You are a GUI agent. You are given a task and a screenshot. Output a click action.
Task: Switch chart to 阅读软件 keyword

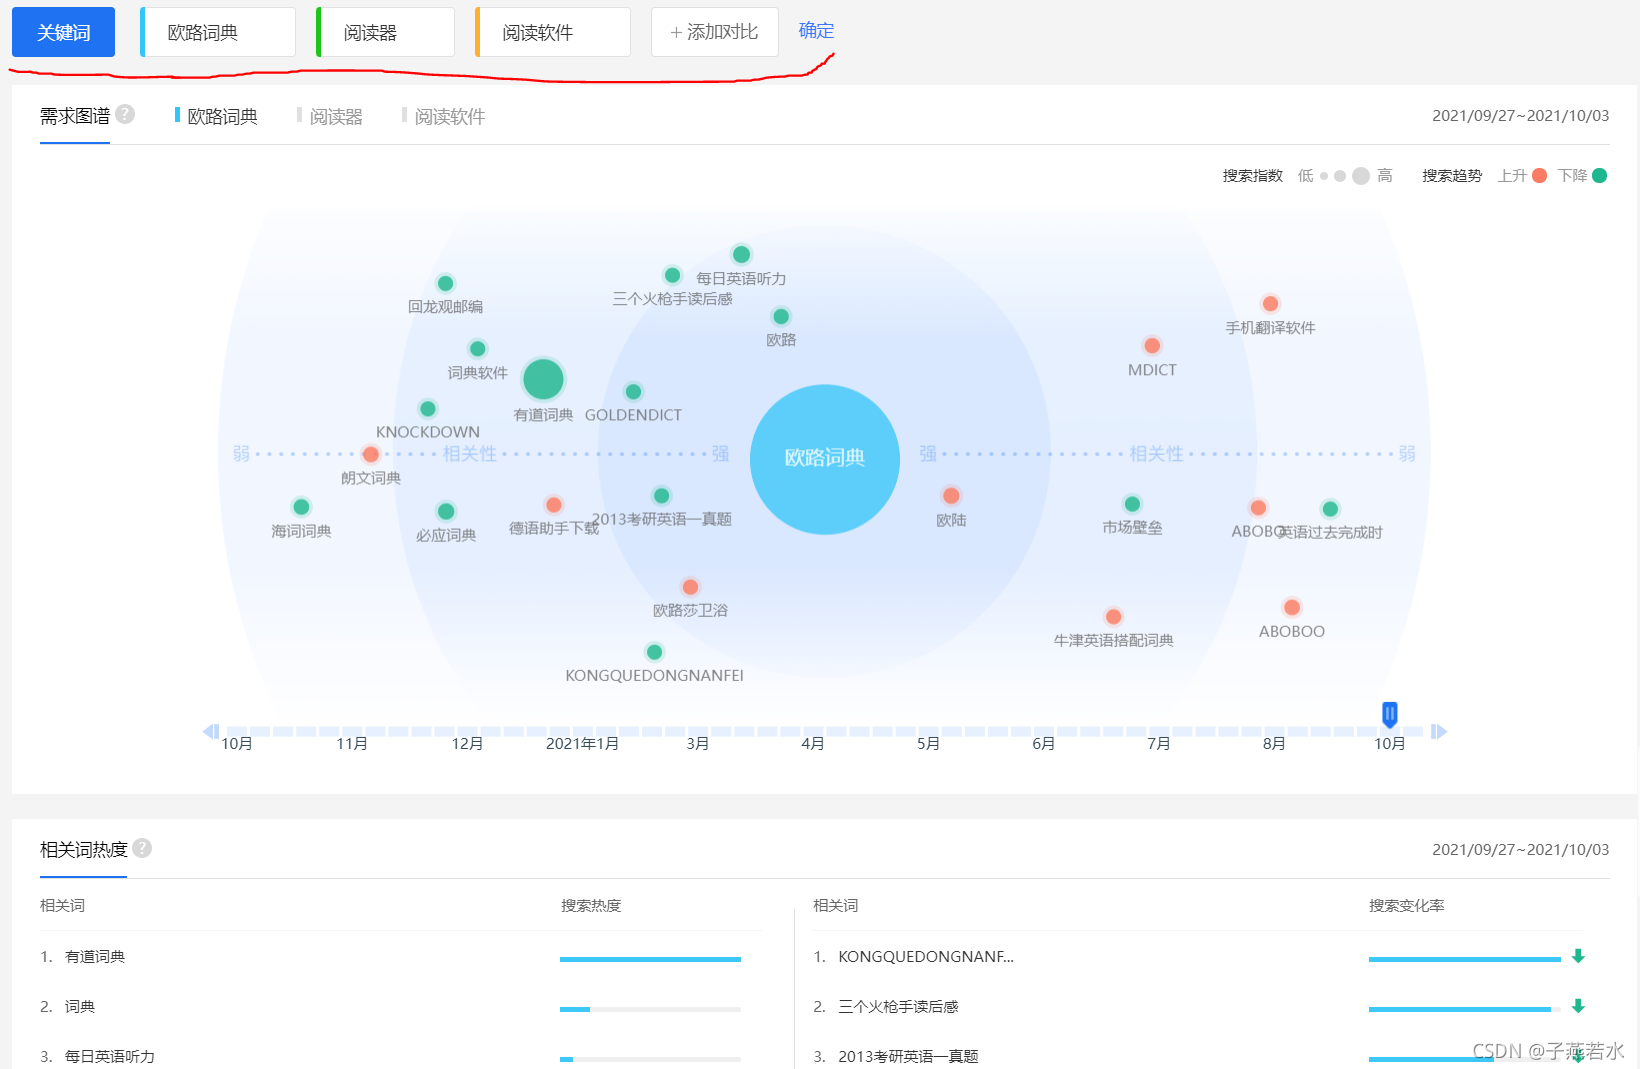449,117
